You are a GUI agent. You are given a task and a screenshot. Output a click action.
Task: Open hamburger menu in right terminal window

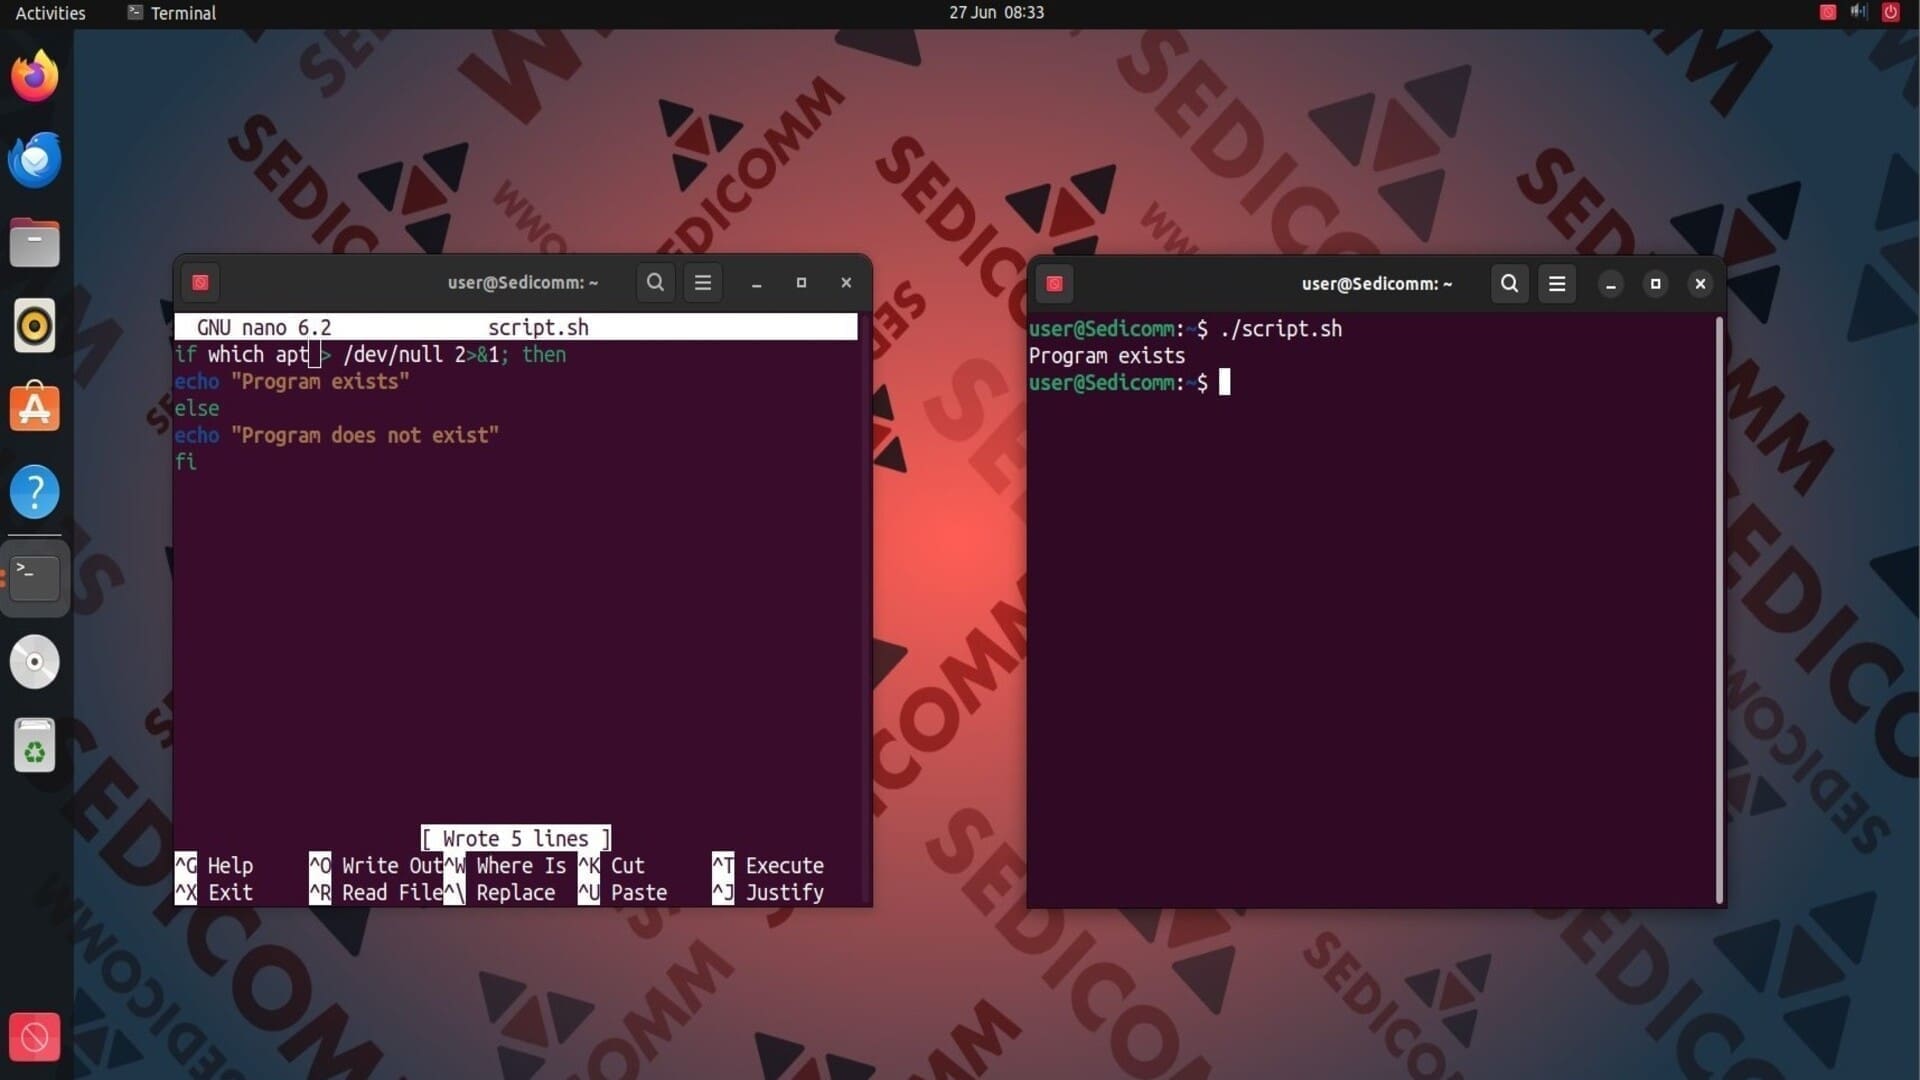[x=1557, y=284]
